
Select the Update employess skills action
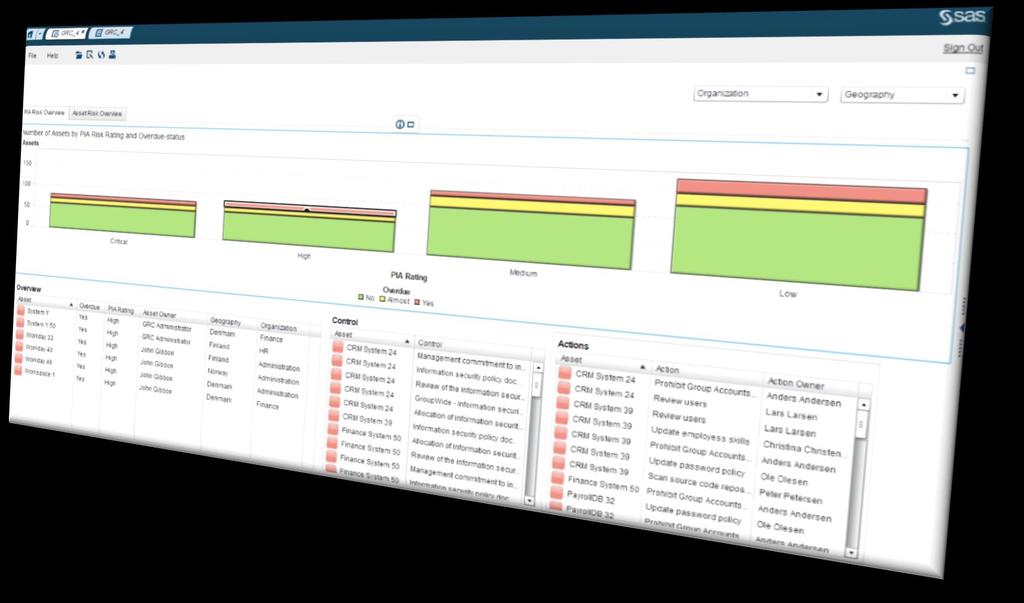(x=700, y=436)
